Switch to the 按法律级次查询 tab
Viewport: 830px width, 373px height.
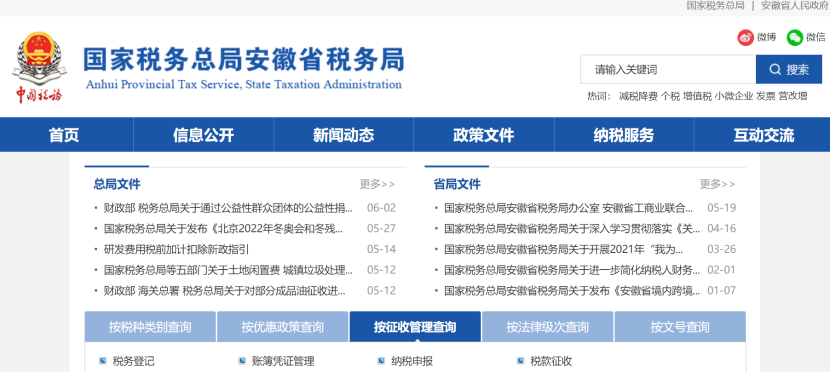[547, 326]
